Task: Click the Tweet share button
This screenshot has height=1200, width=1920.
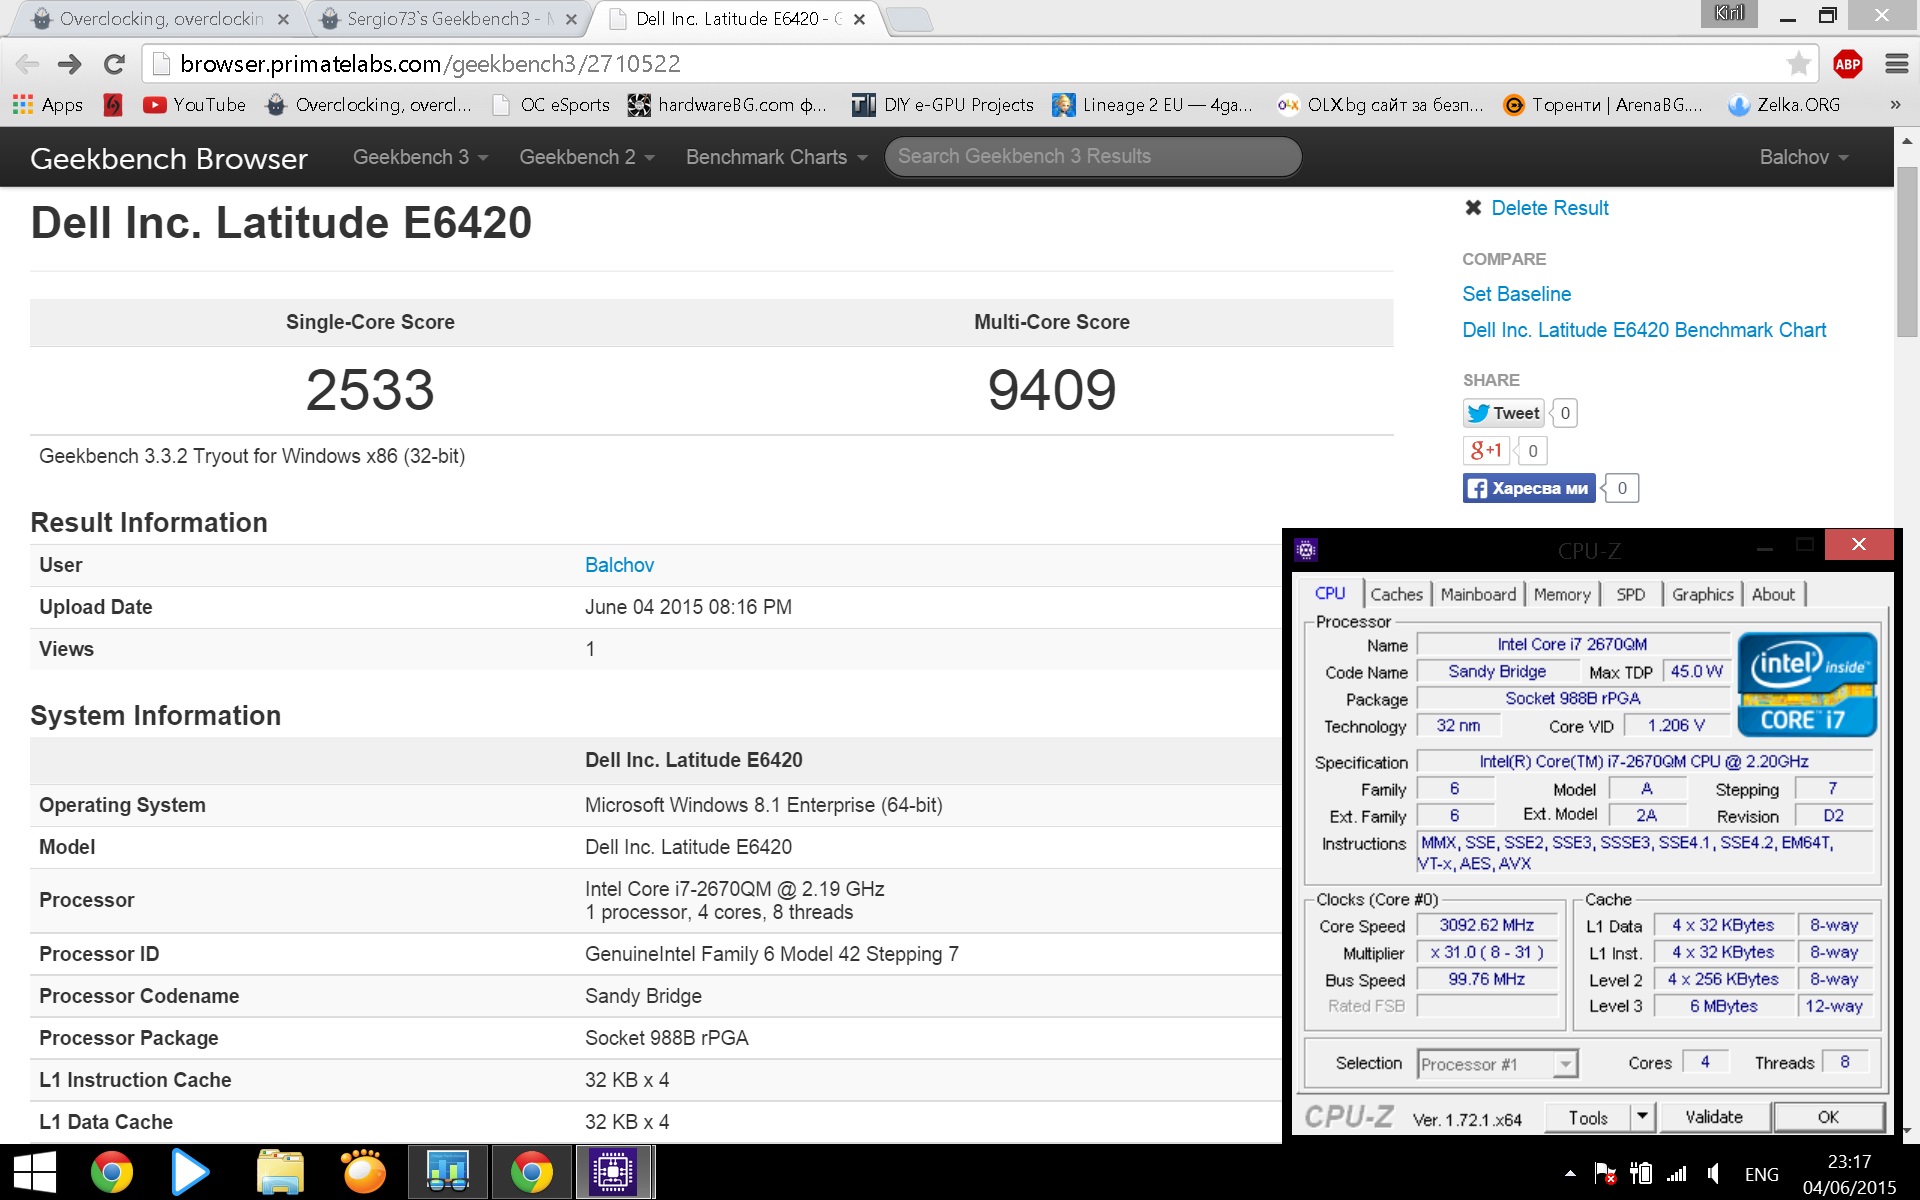Action: [x=1503, y=413]
